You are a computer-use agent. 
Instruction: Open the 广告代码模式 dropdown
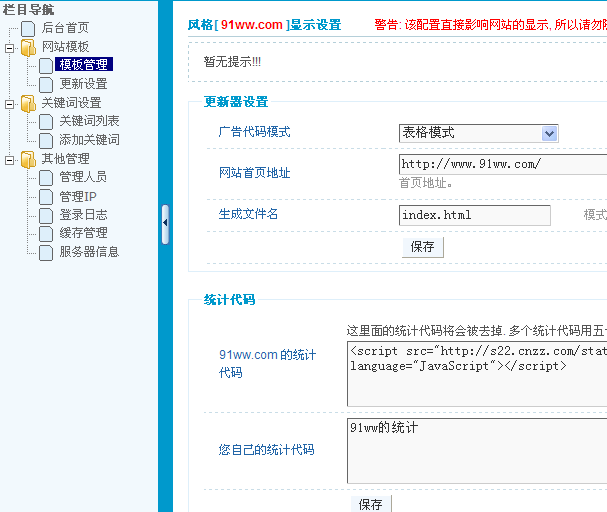478,133
